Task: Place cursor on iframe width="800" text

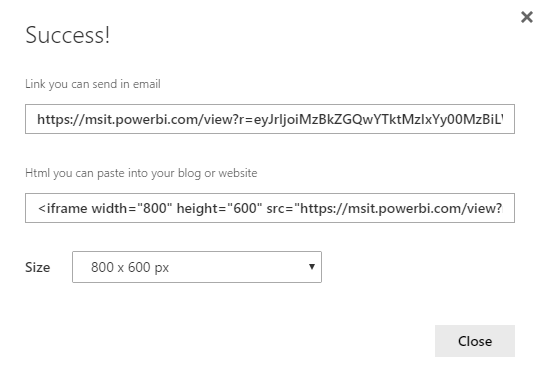Action: pos(105,208)
